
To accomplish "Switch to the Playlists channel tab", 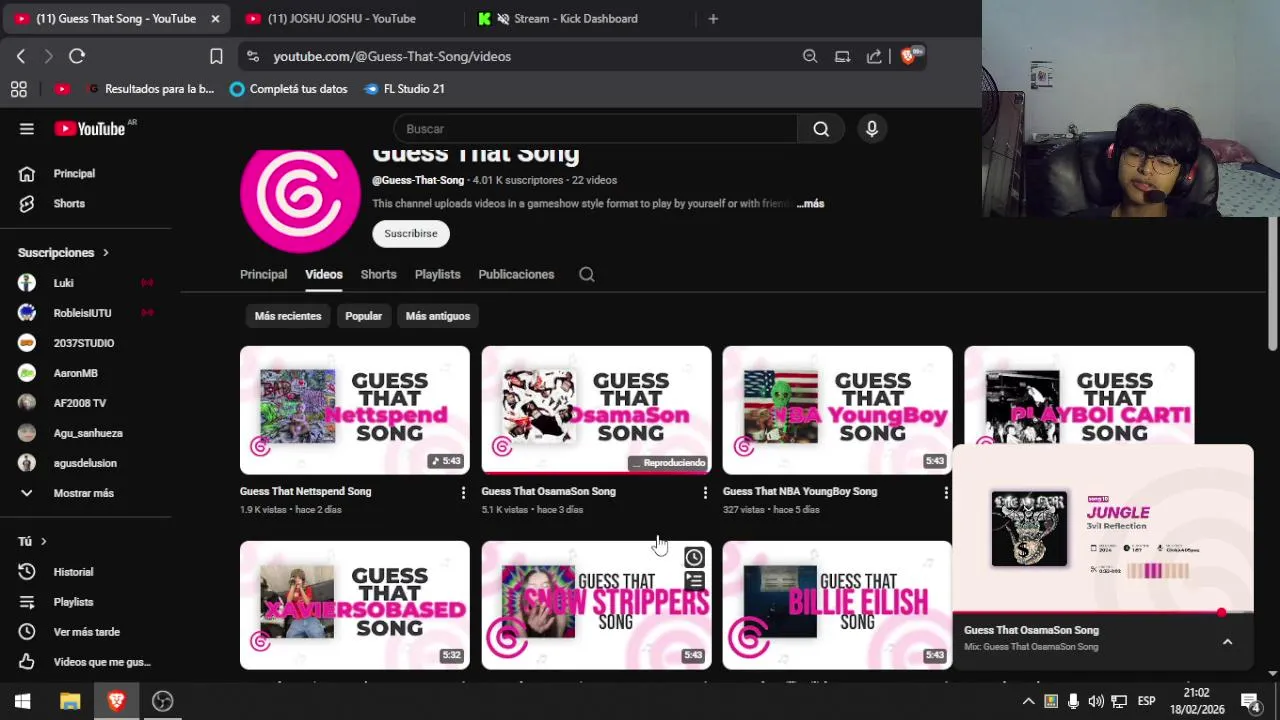I will [437, 274].
